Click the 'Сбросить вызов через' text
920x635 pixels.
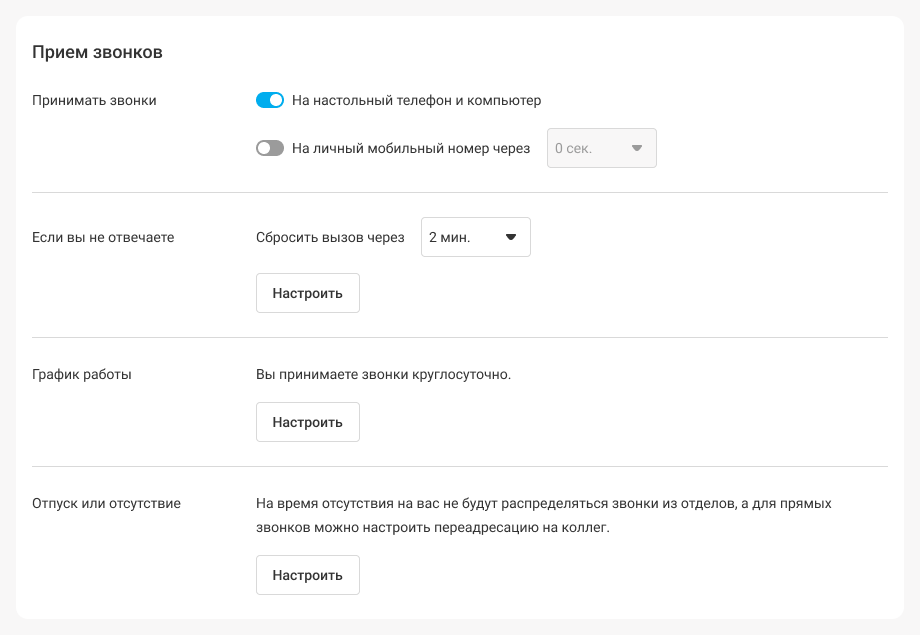point(330,237)
